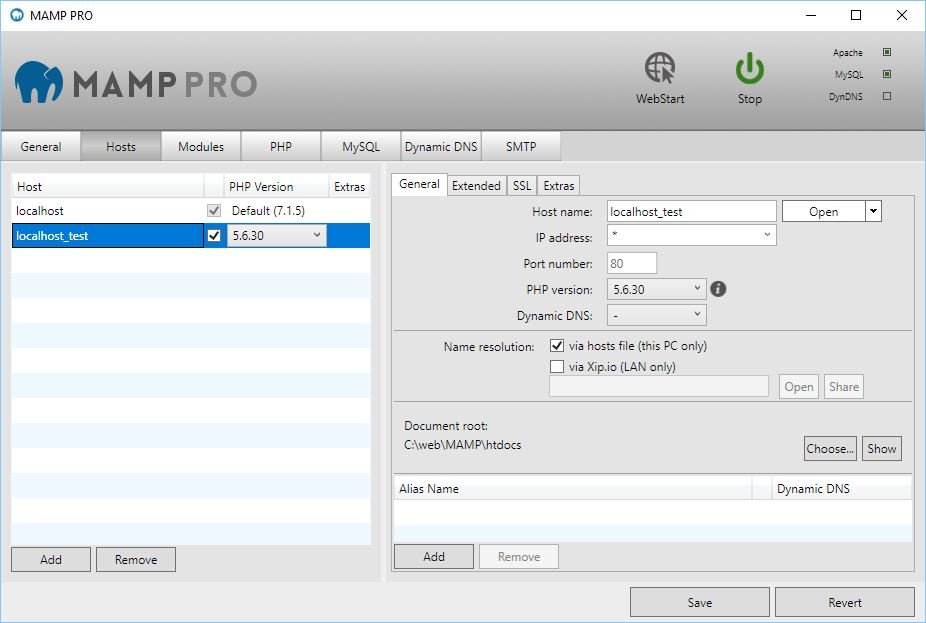This screenshot has height=623, width=926.
Task: Click the Alias Name column header
Action: coord(573,488)
